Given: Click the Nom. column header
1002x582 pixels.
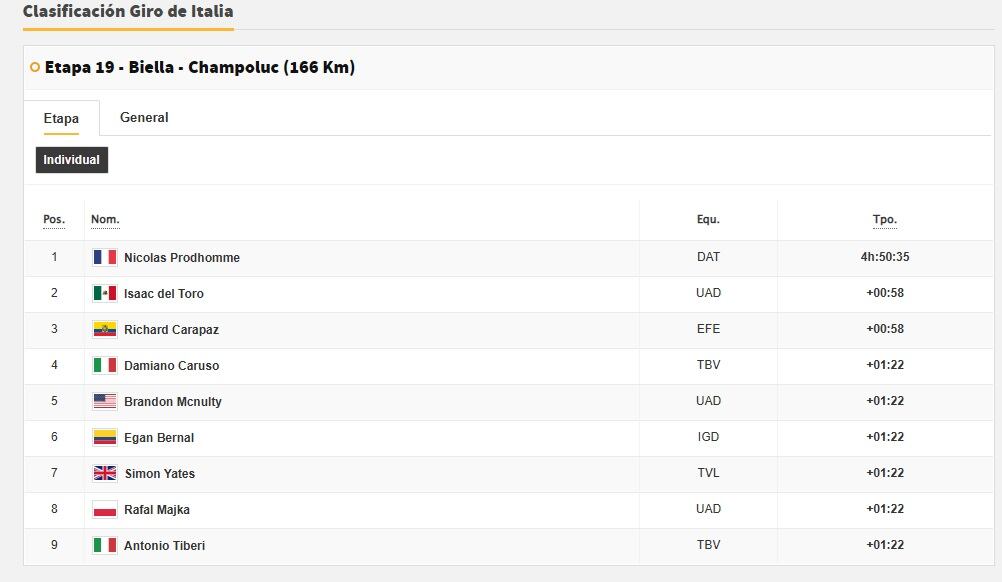Looking at the screenshot, I should click(x=105, y=219).
